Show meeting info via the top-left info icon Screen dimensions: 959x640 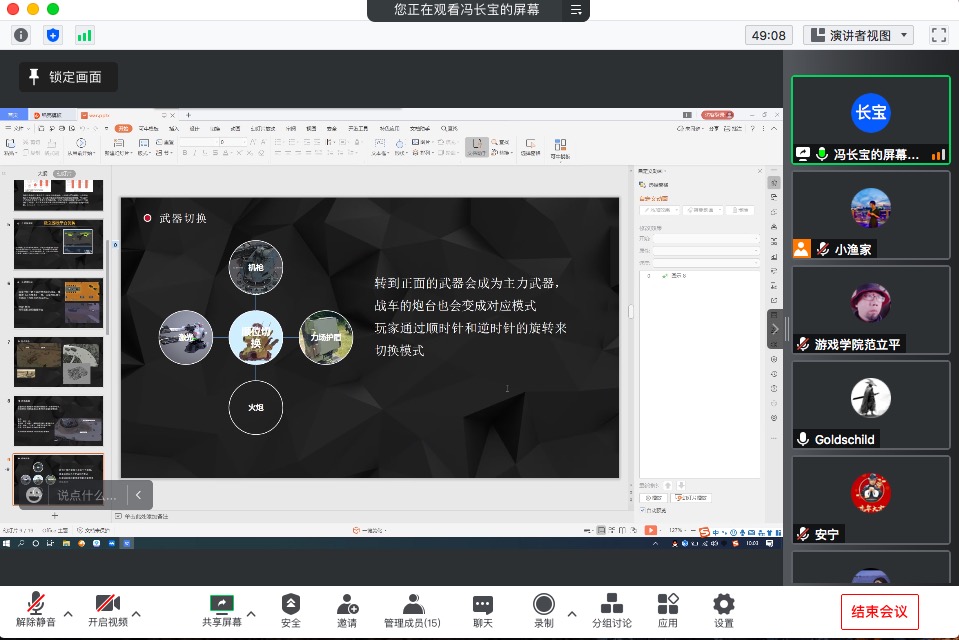pyautogui.click(x=21, y=35)
